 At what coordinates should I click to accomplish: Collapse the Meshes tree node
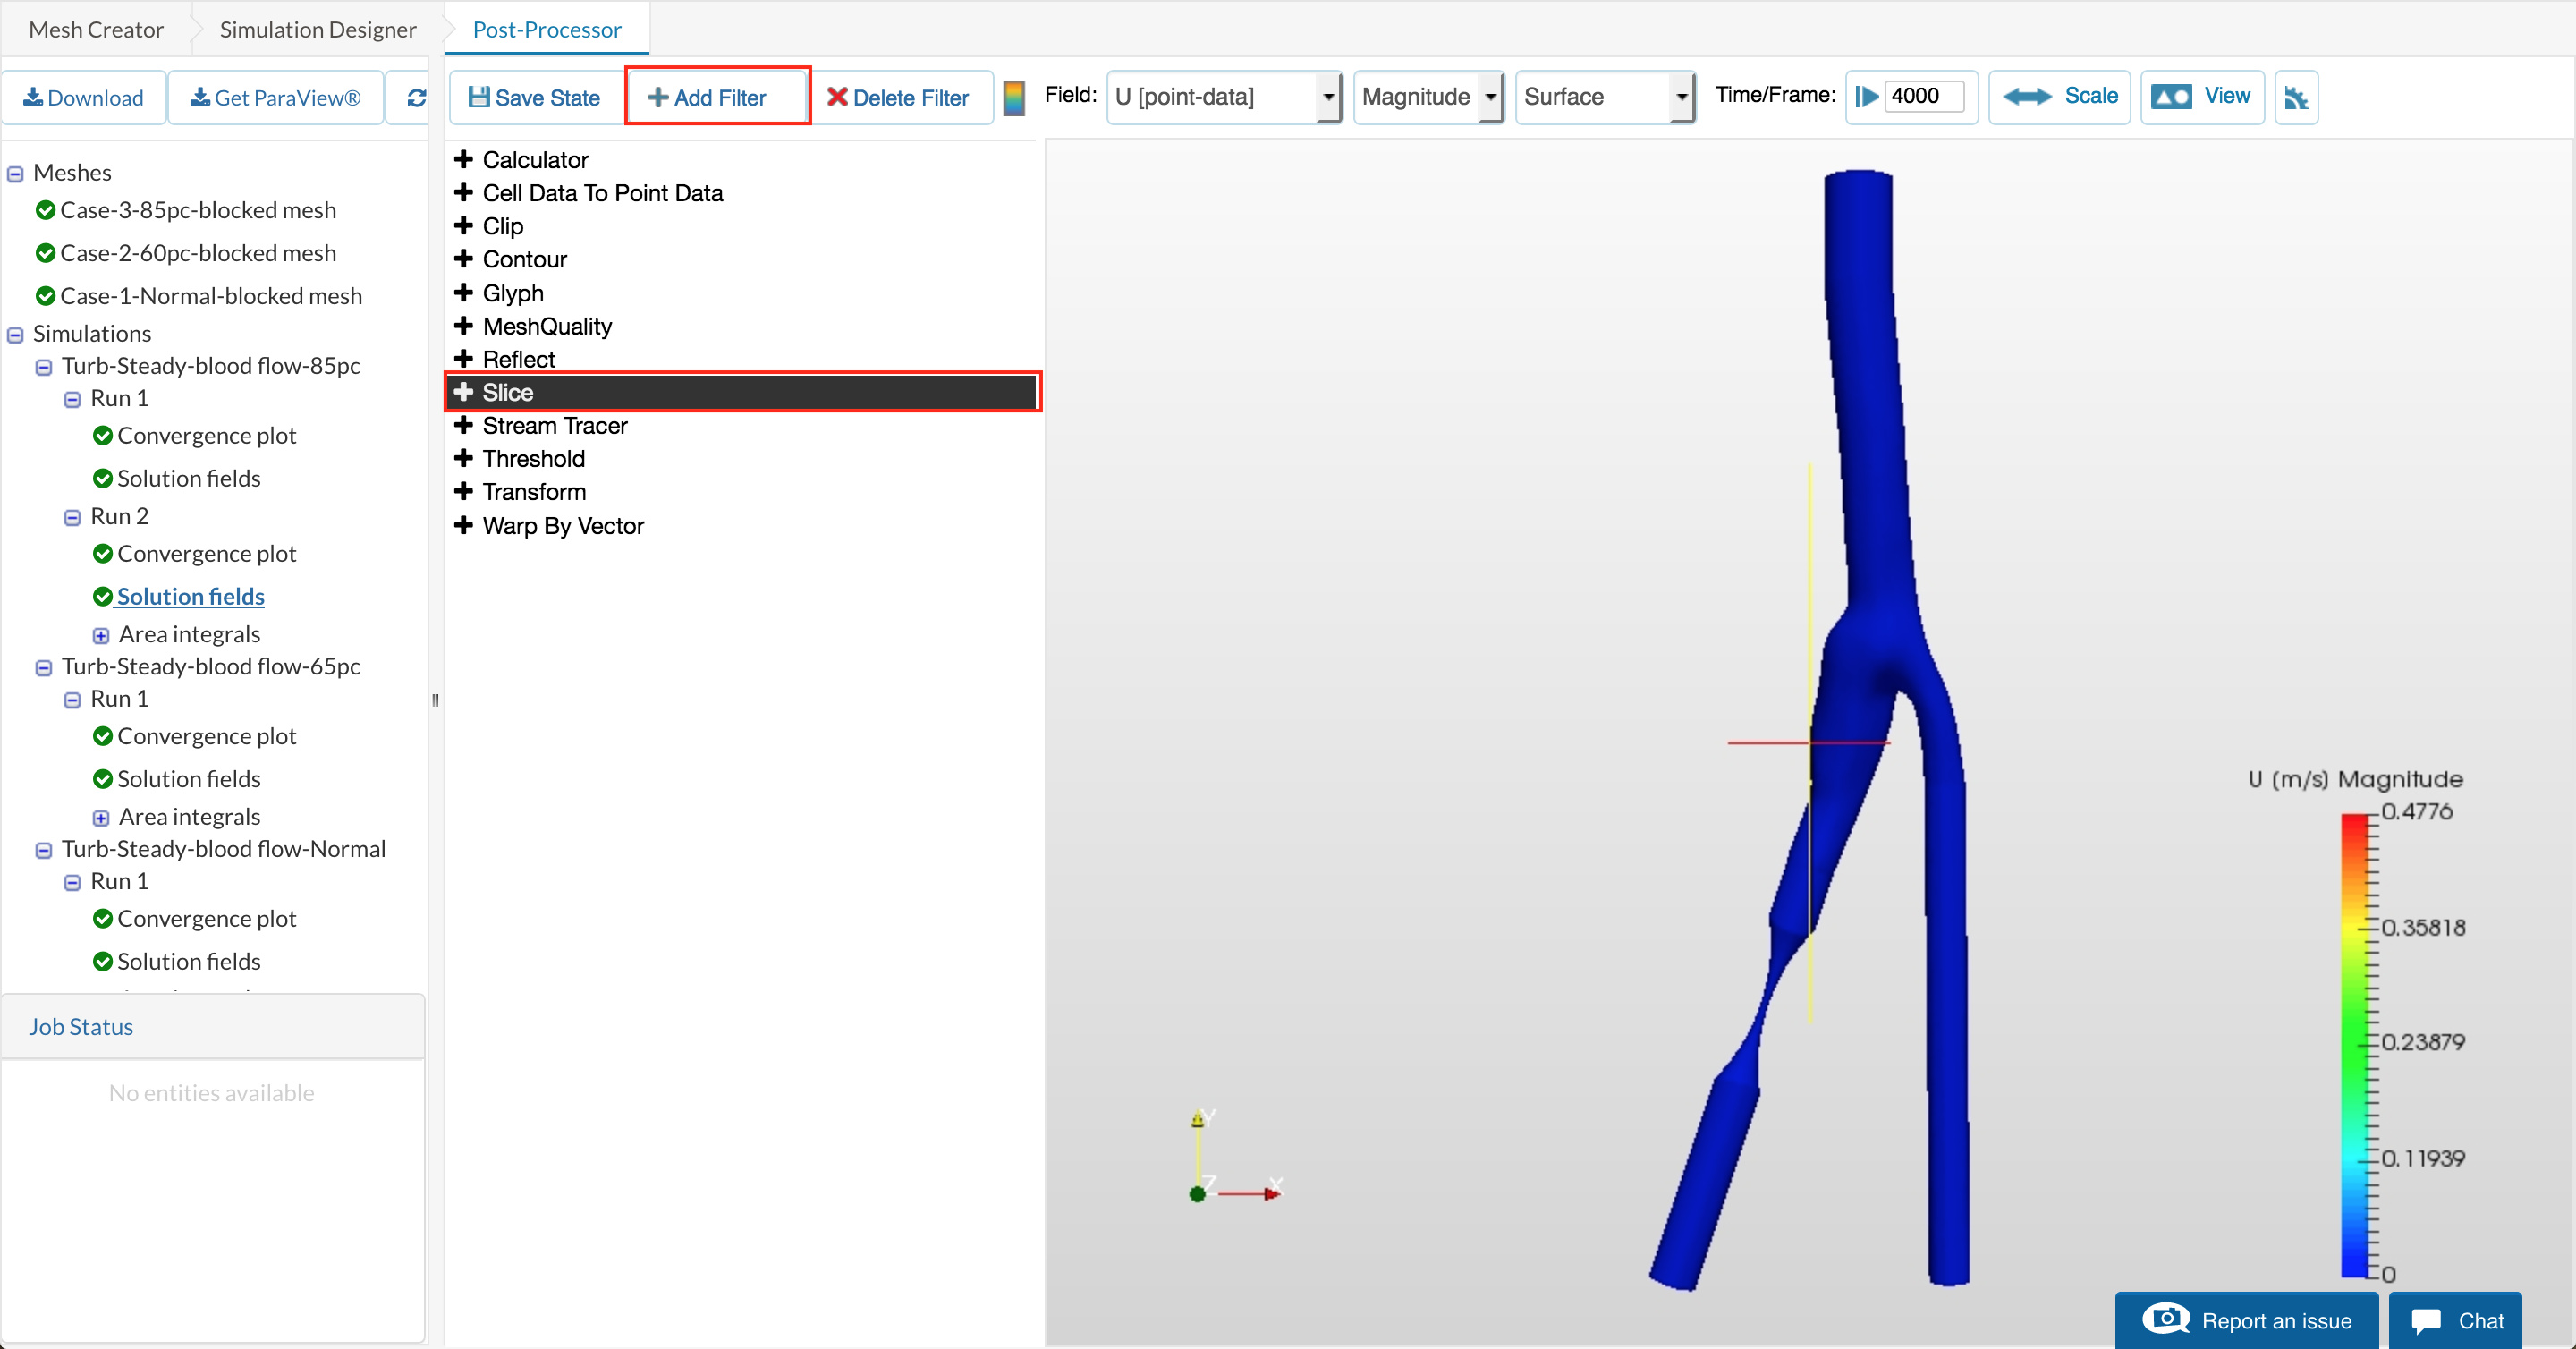coord(15,174)
